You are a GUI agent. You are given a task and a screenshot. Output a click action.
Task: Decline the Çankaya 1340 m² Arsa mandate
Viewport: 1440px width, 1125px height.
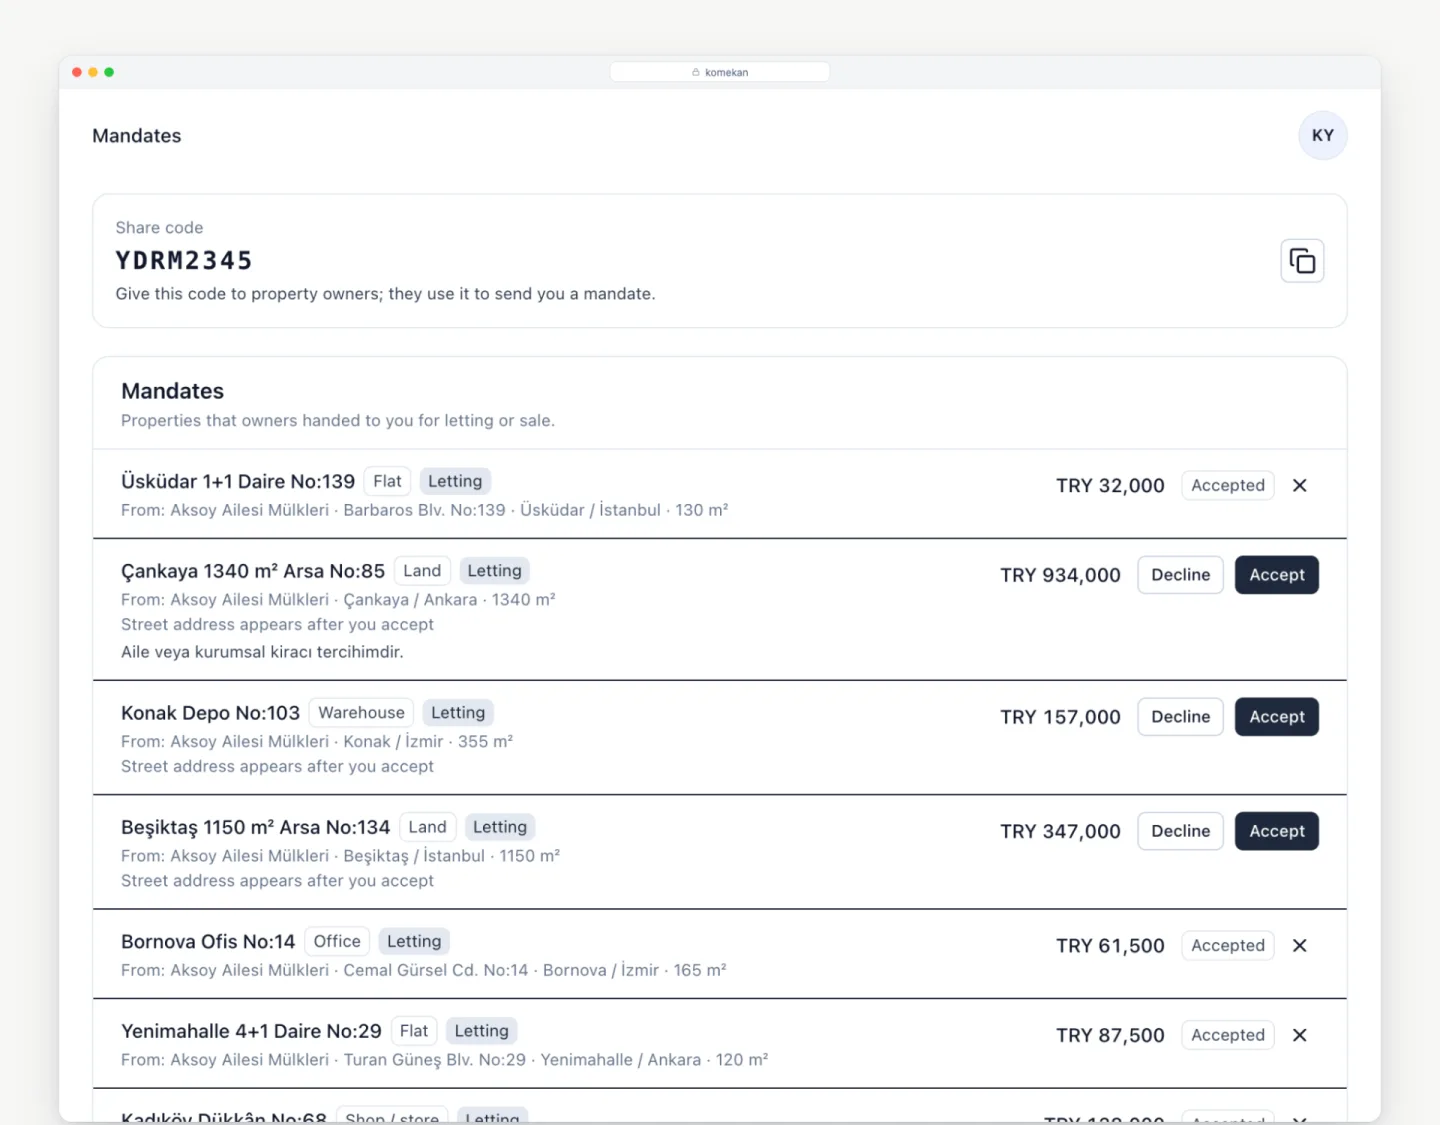1180,575
